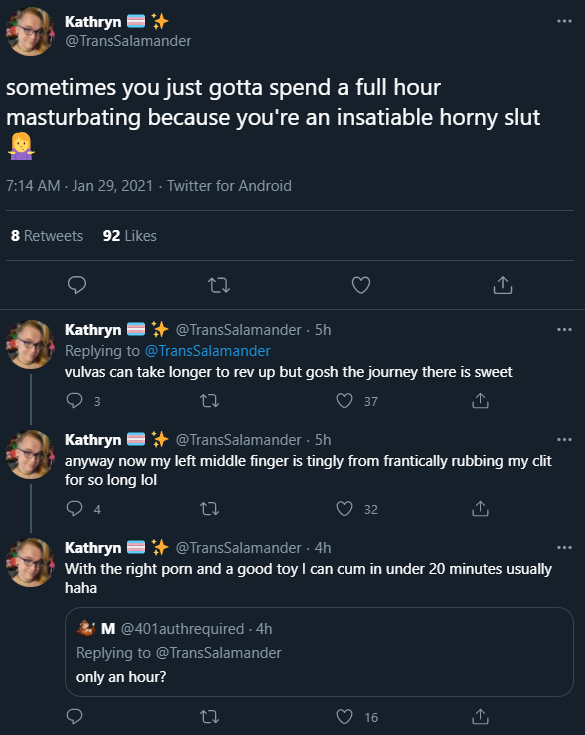Share the 4h reply with 16 likes
585x735 pixels.
(480, 717)
